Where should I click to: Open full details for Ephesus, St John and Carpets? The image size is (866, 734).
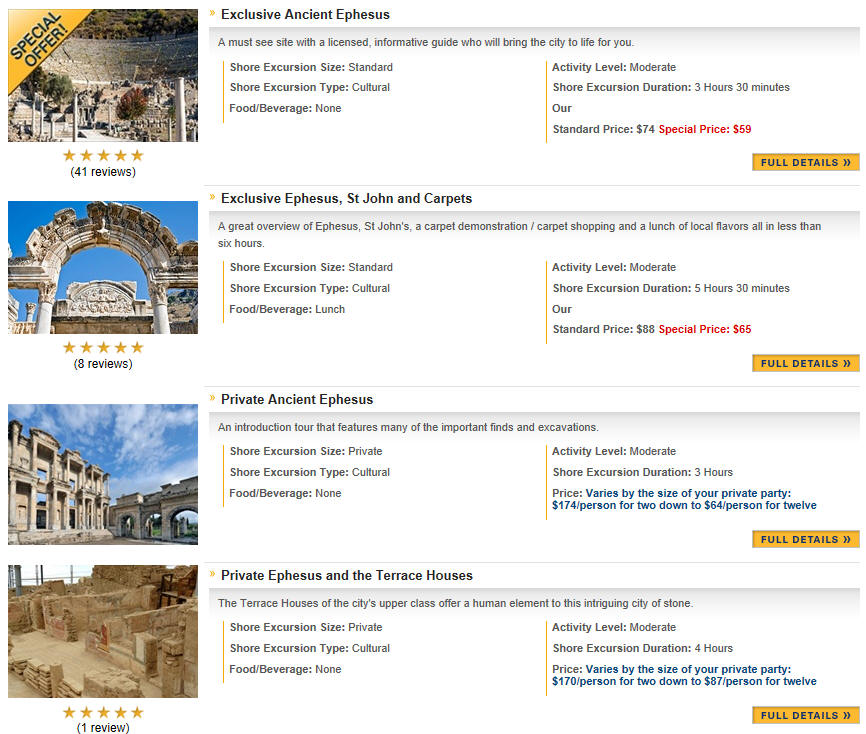click(x=806, y=363)
